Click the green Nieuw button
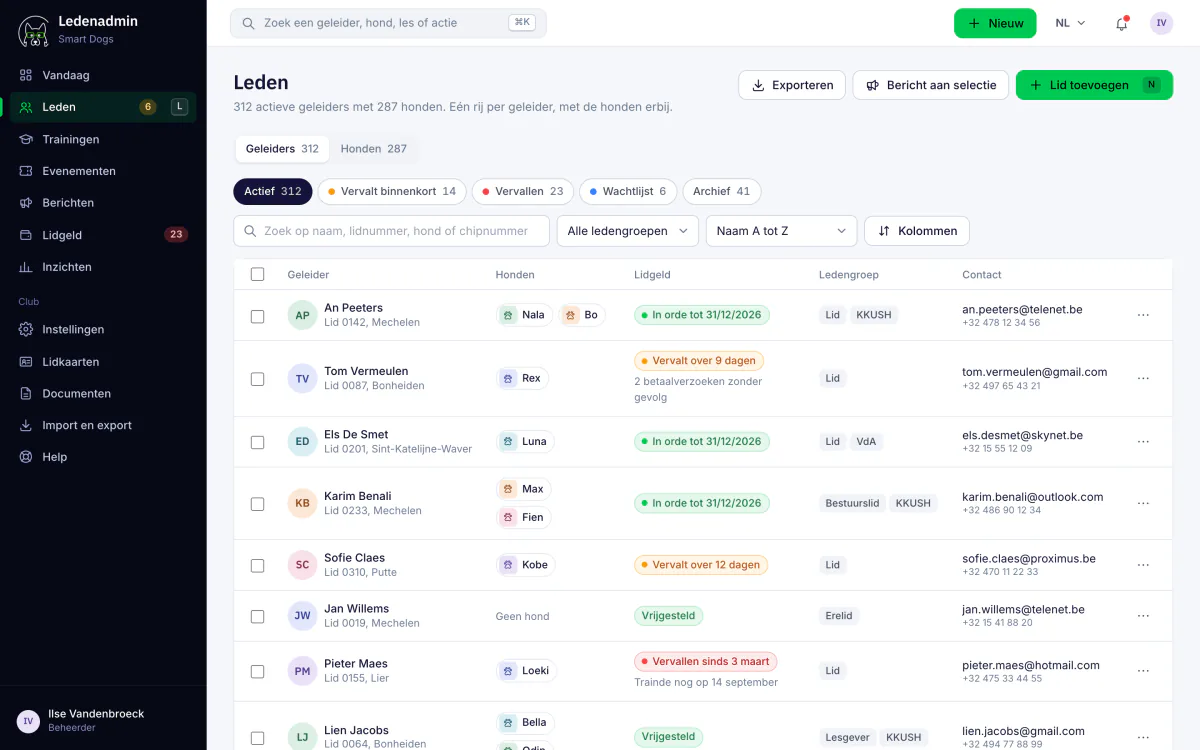 tap(995, 23)
